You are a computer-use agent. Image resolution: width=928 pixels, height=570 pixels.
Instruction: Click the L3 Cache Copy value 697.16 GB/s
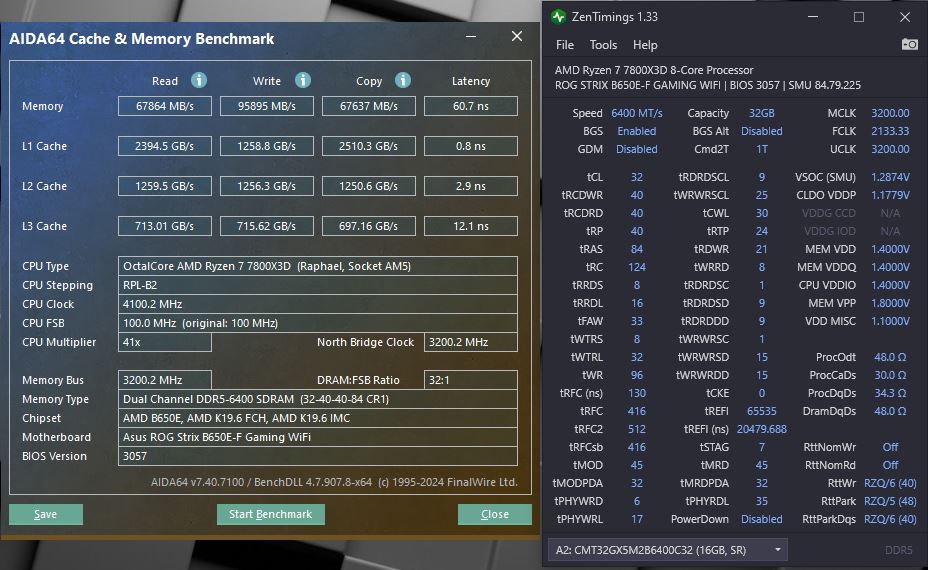pos(369,226)
